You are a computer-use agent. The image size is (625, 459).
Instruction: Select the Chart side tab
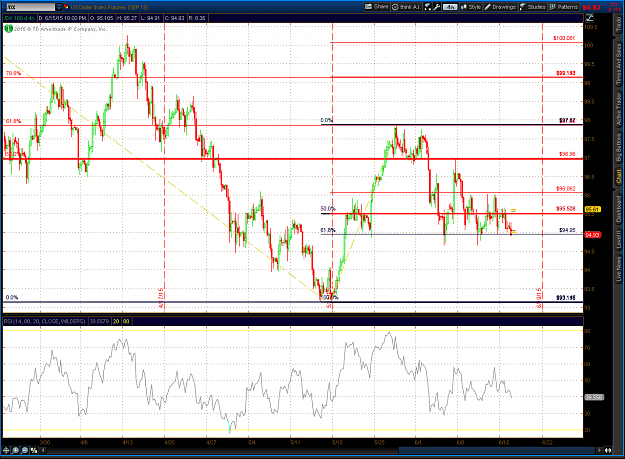click(619, 176)
